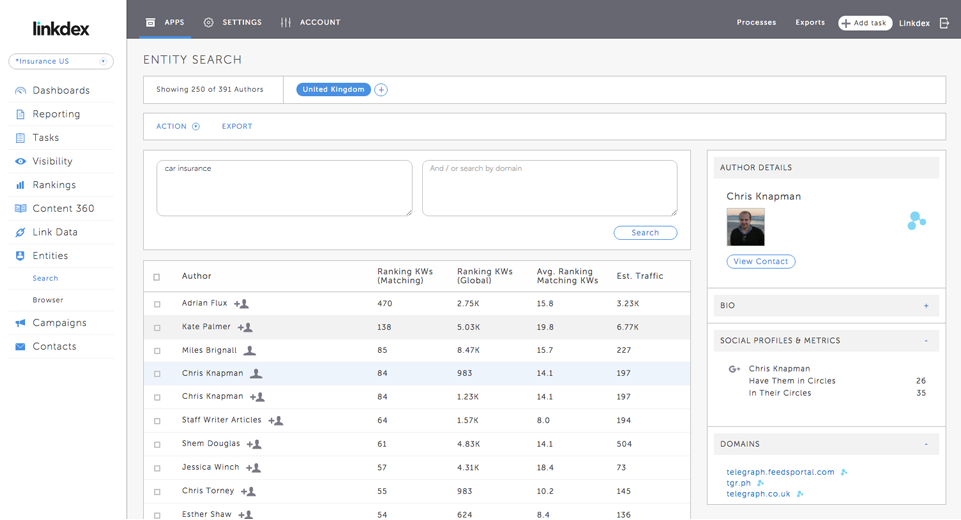Click the Esther Shaw author name
Image resolution: width=961 pixels, height=520 pixels.
pyautogui.click(x=207, y=514)
